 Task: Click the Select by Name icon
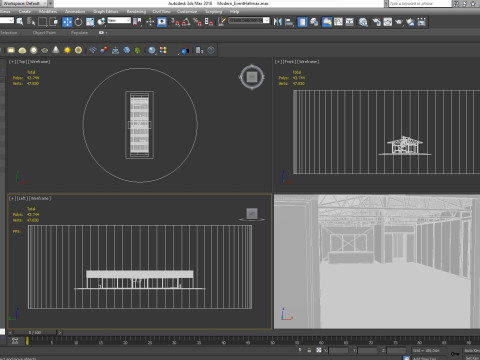pos(31,22)
